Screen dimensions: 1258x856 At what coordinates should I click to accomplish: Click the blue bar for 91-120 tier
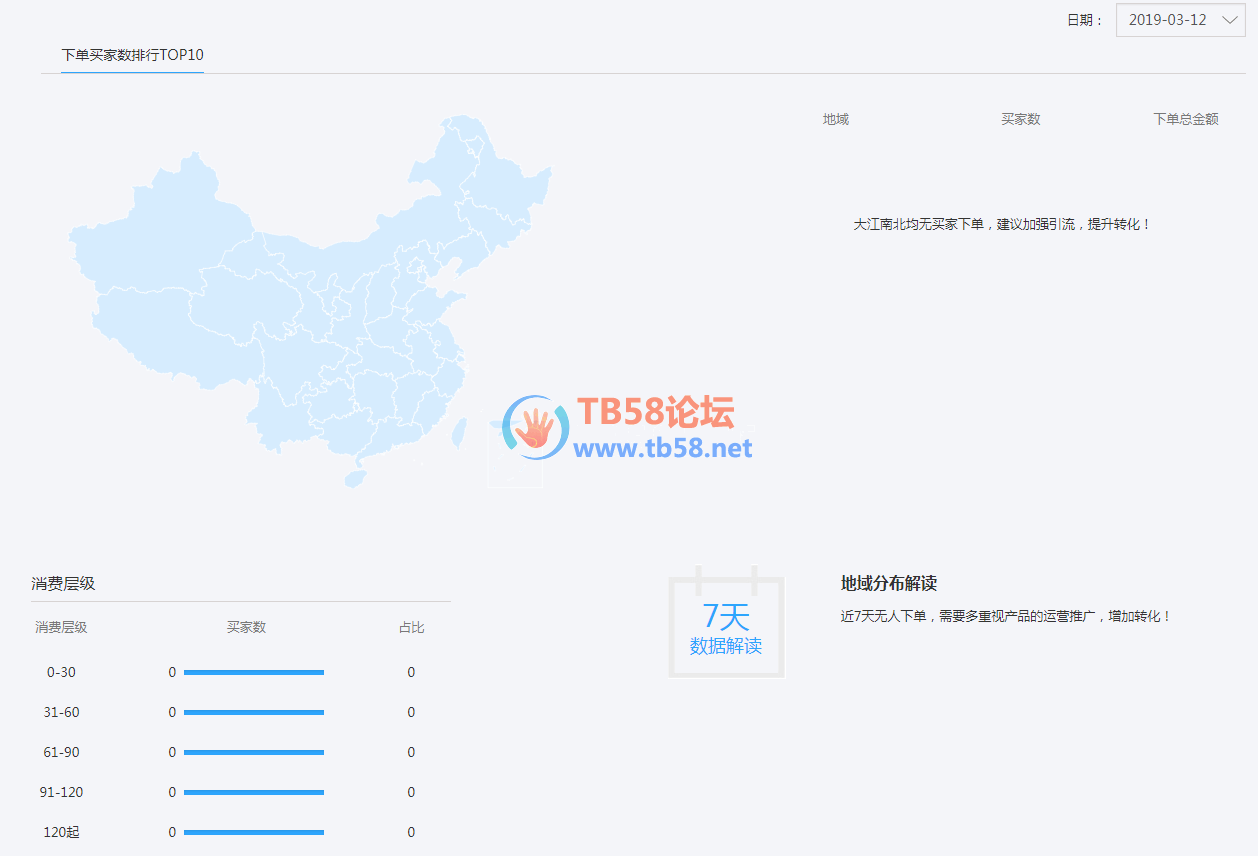click(x=254, y=793)
